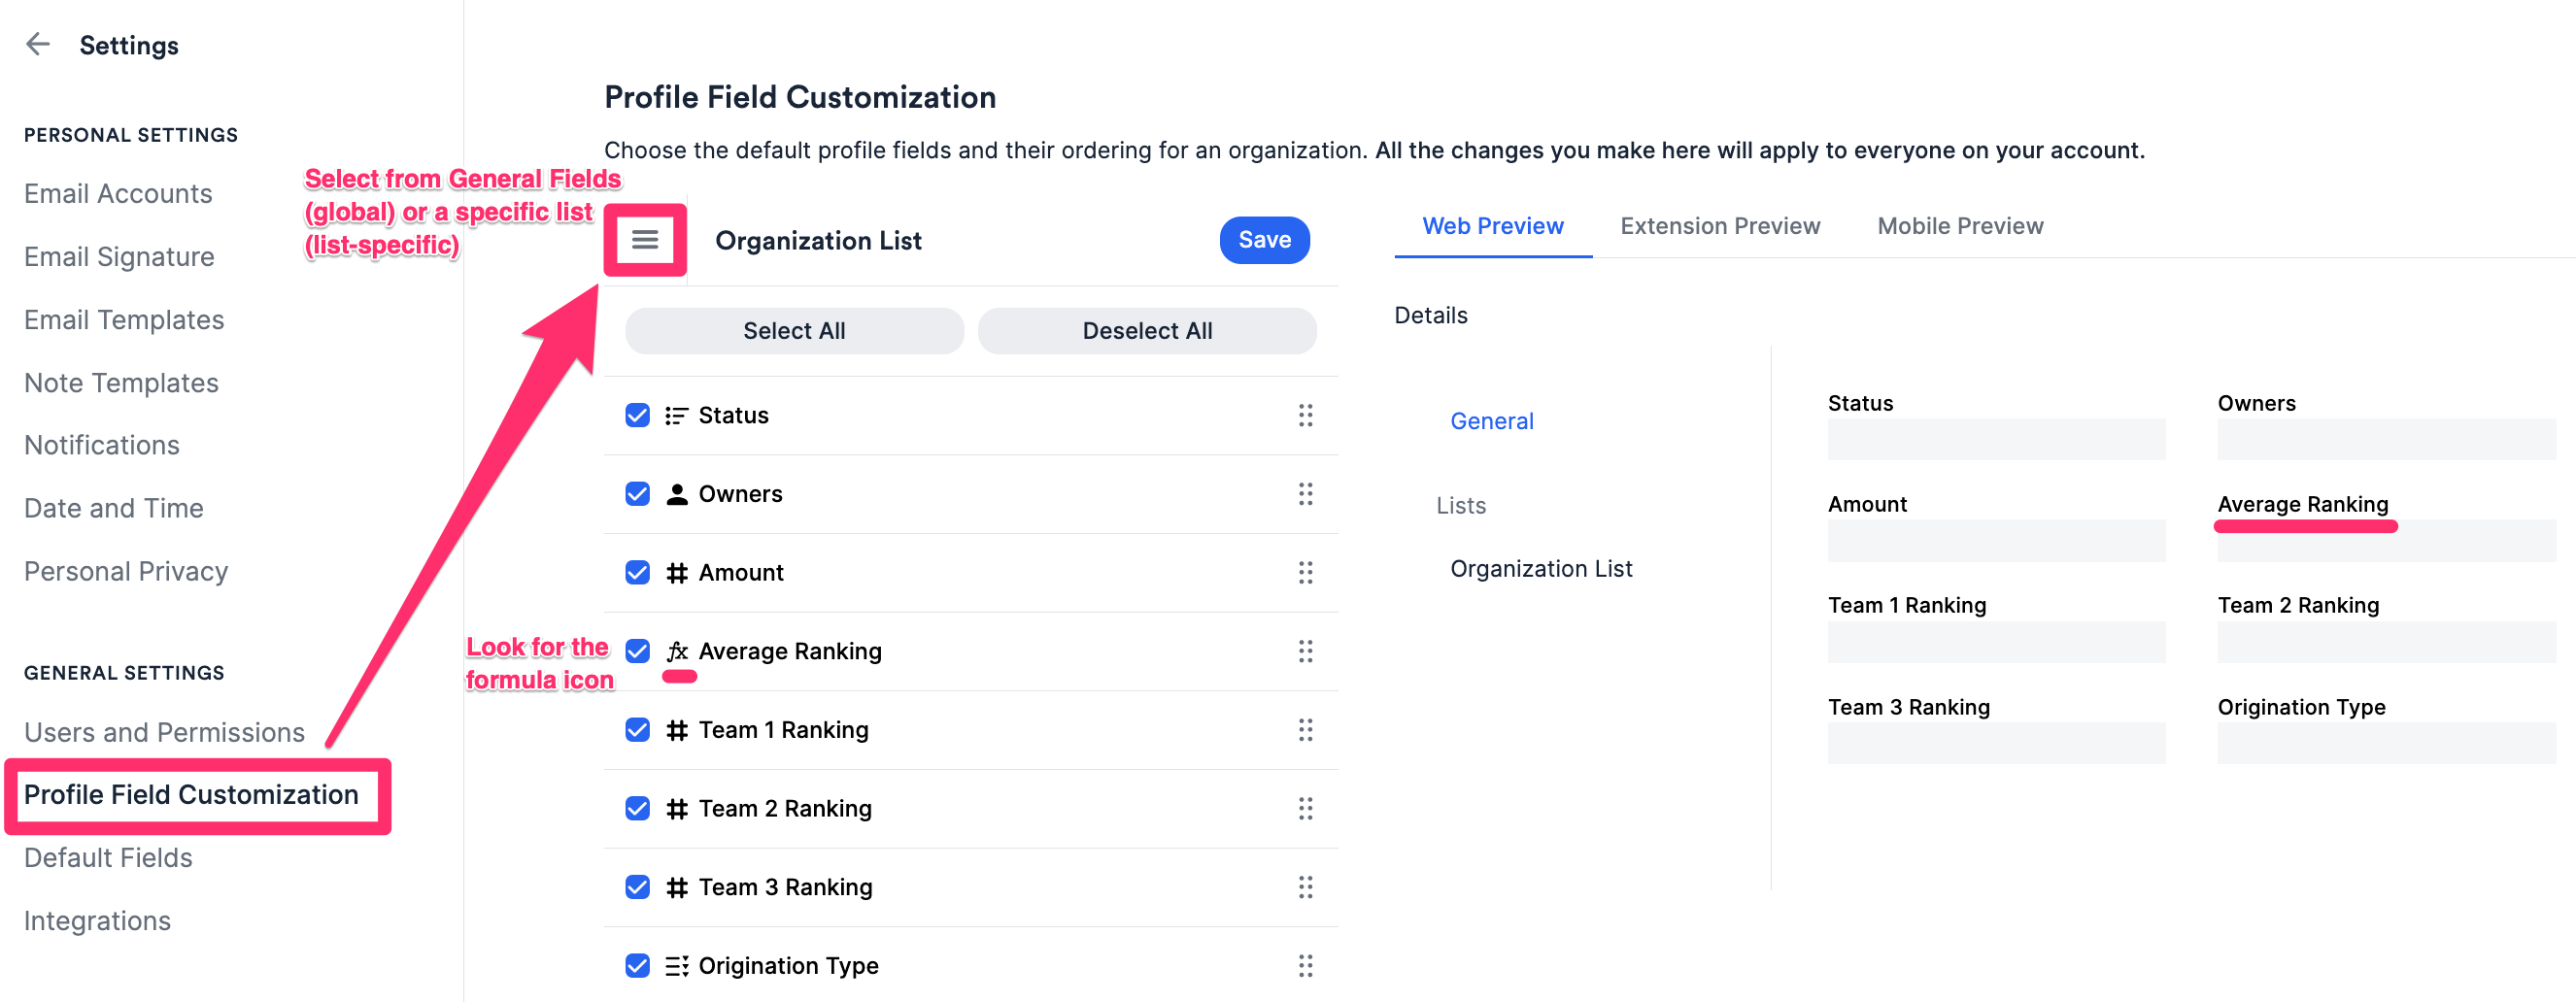Click the drag handle for Team 3 Ranking
Viewport: 2576px width, 1002px height.
(1305, 887)
